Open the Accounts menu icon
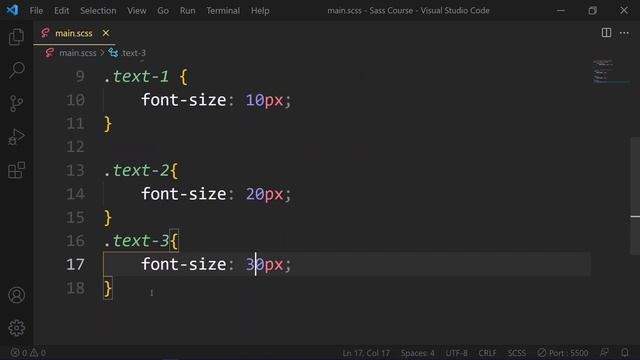Image resolution: width=640 pixels, height=360 pixels. 16,295
